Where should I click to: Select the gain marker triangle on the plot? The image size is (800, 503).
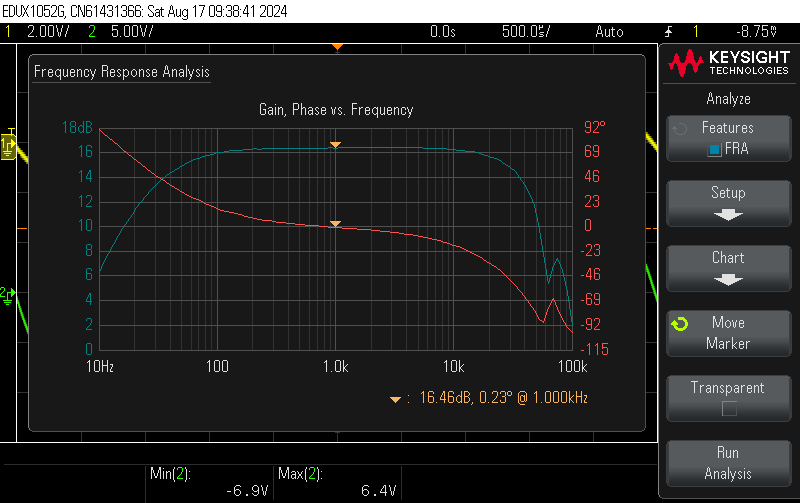(x=336, y=146)
